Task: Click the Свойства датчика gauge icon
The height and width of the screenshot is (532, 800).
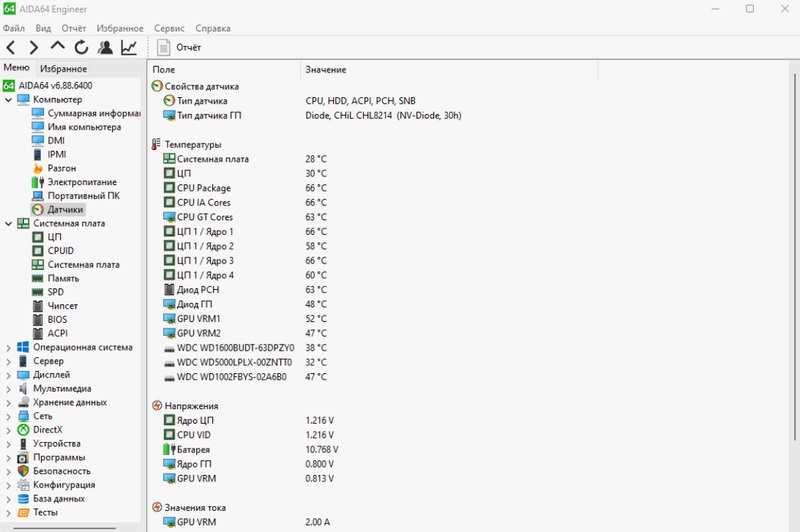Action: tap(157, 86)
